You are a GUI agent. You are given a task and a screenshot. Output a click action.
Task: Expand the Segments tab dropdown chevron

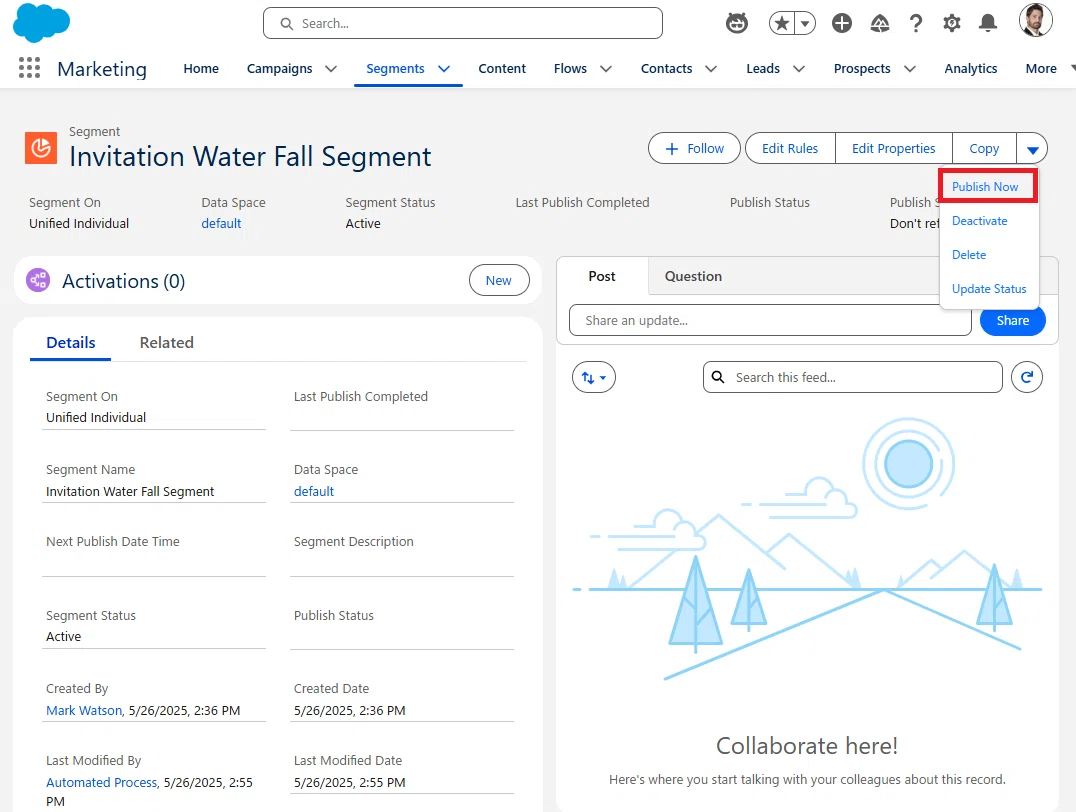pos(444,69)
